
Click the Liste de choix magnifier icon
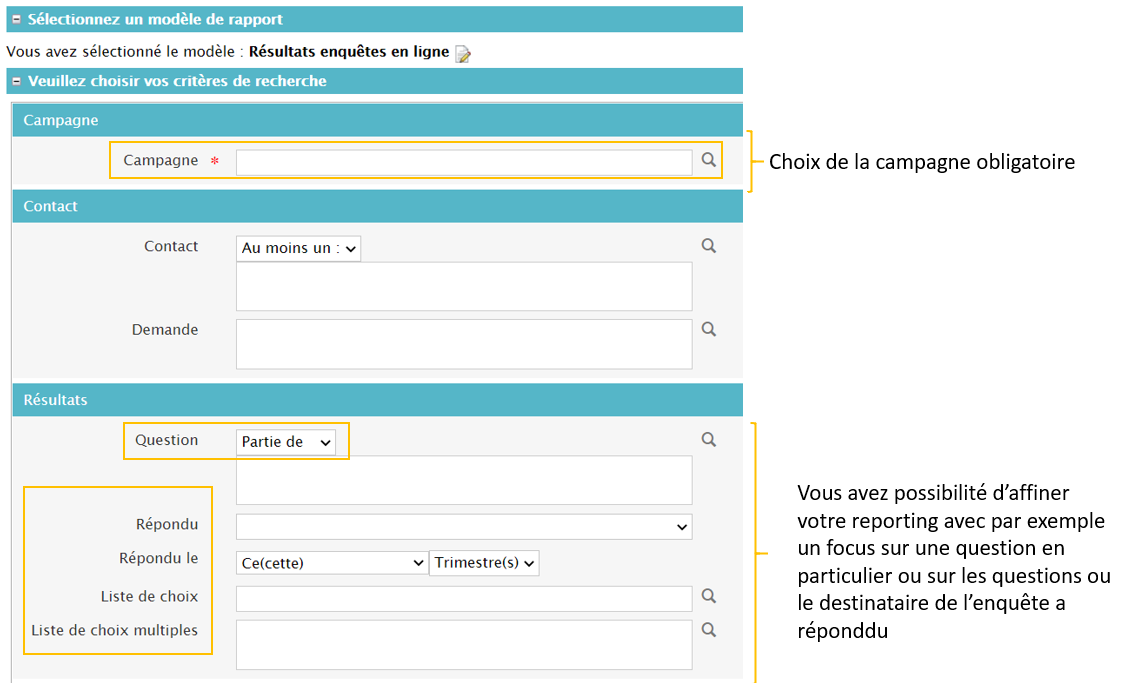coord(709,596)
